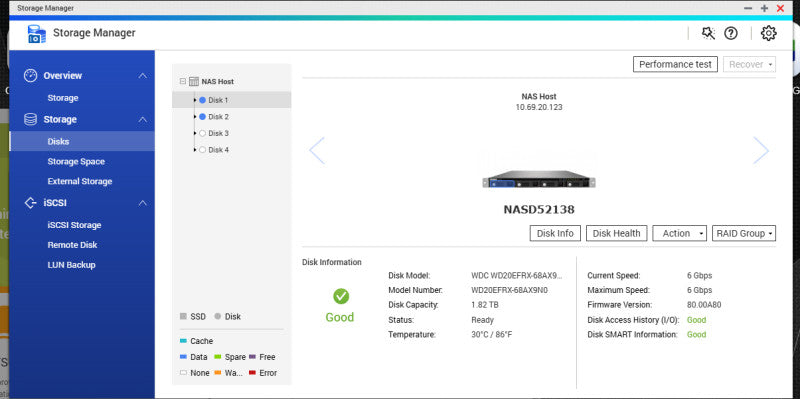
Task: Click the Performance test button
Action: 676,64
